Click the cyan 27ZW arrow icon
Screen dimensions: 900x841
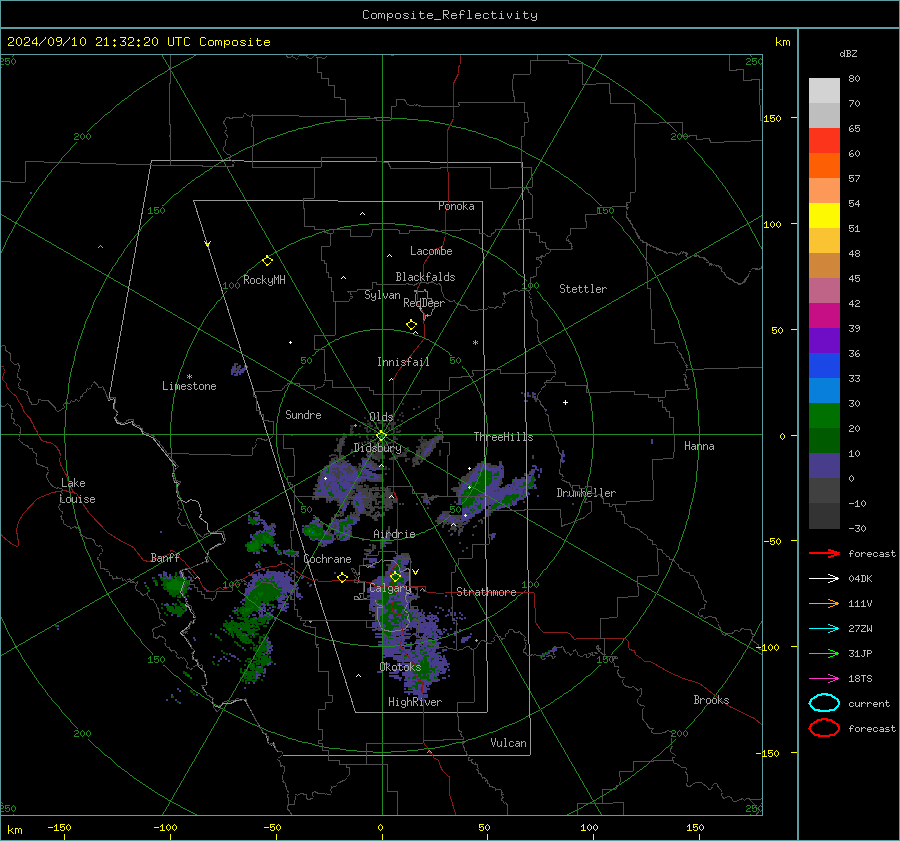tap(824, 629)
